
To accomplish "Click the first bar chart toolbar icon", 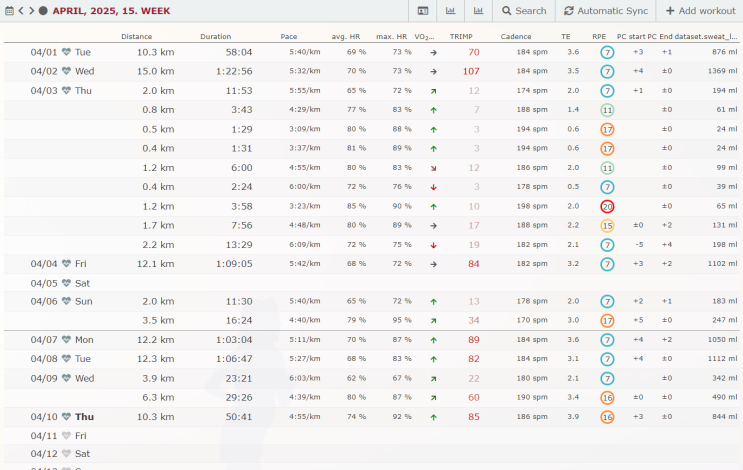I will click(x=451, y=11).
